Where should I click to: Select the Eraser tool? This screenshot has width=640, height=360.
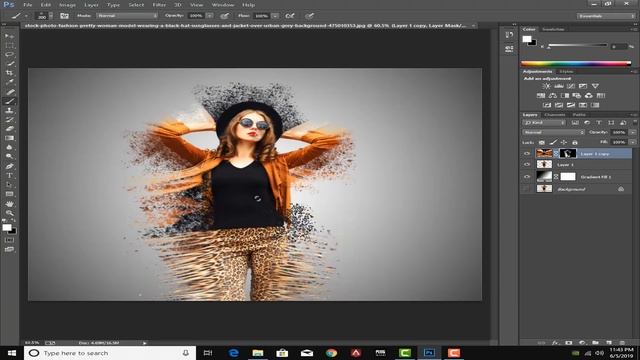pyautogui.click(x=9, y=129)
